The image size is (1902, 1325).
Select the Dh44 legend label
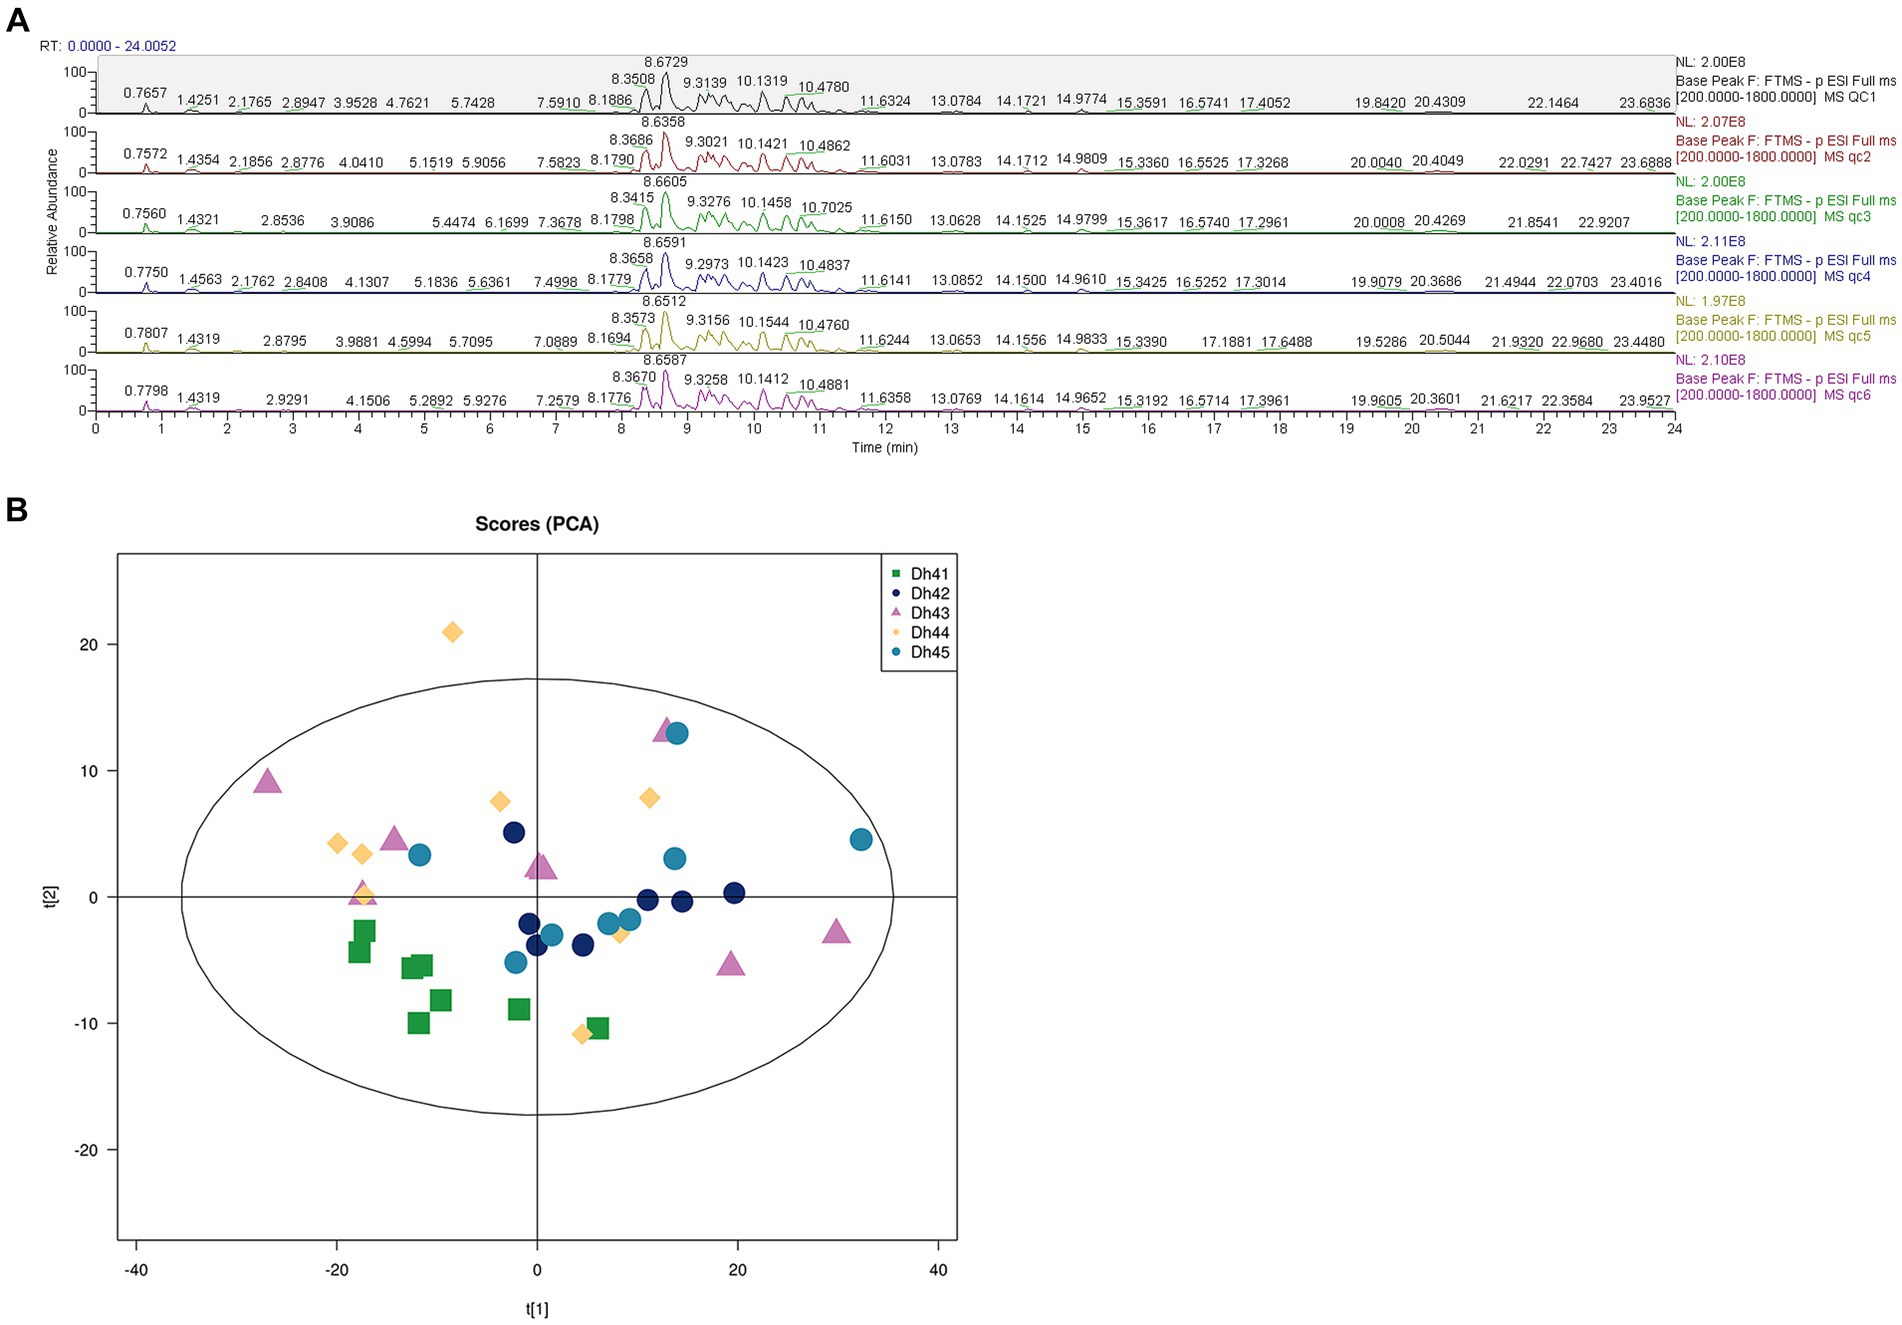point(930,633)
